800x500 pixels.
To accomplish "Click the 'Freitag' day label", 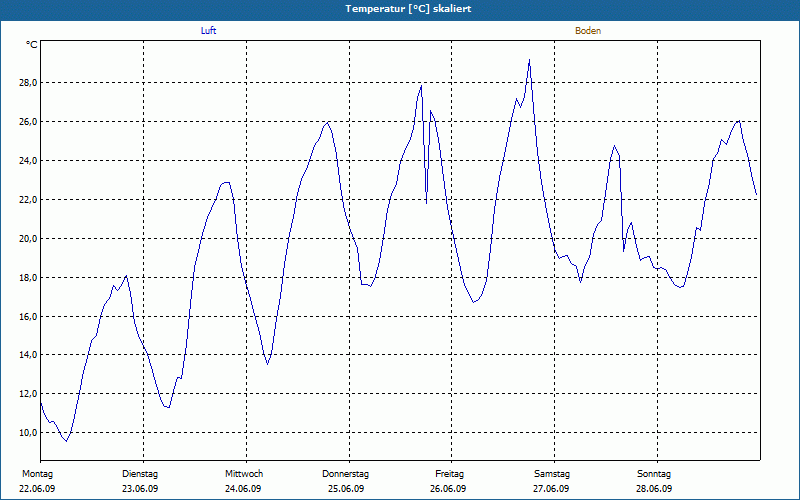I will point(449,474).
